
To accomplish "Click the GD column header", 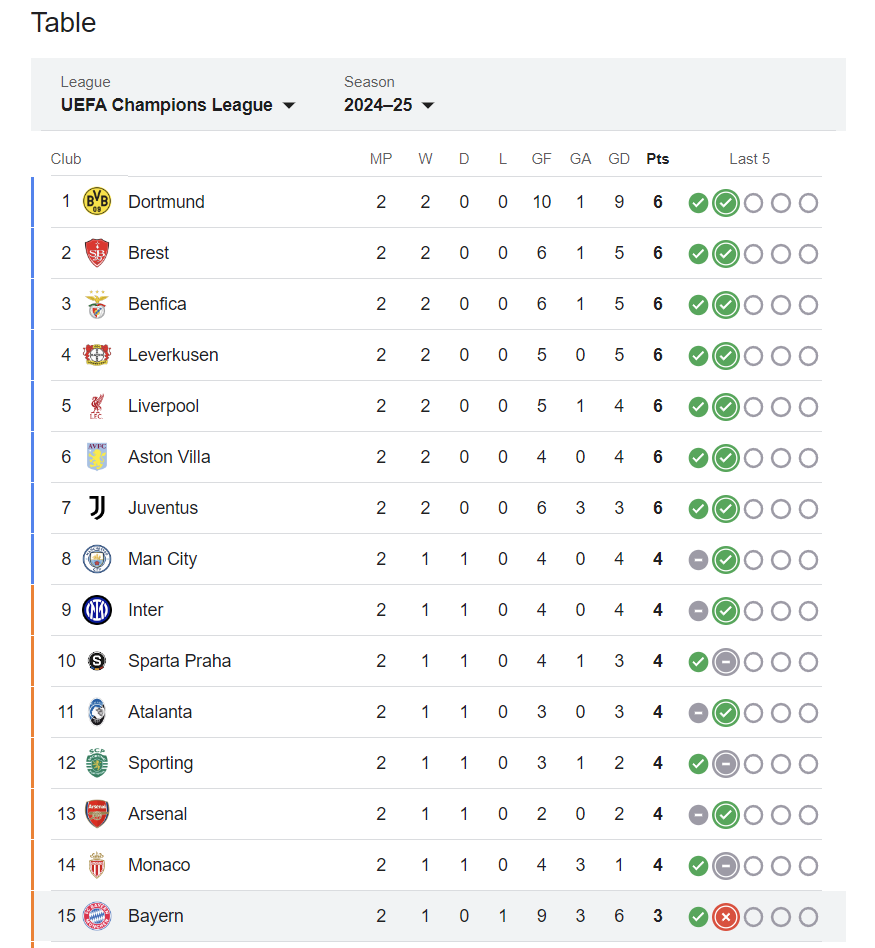I will [x=619, y=159].
